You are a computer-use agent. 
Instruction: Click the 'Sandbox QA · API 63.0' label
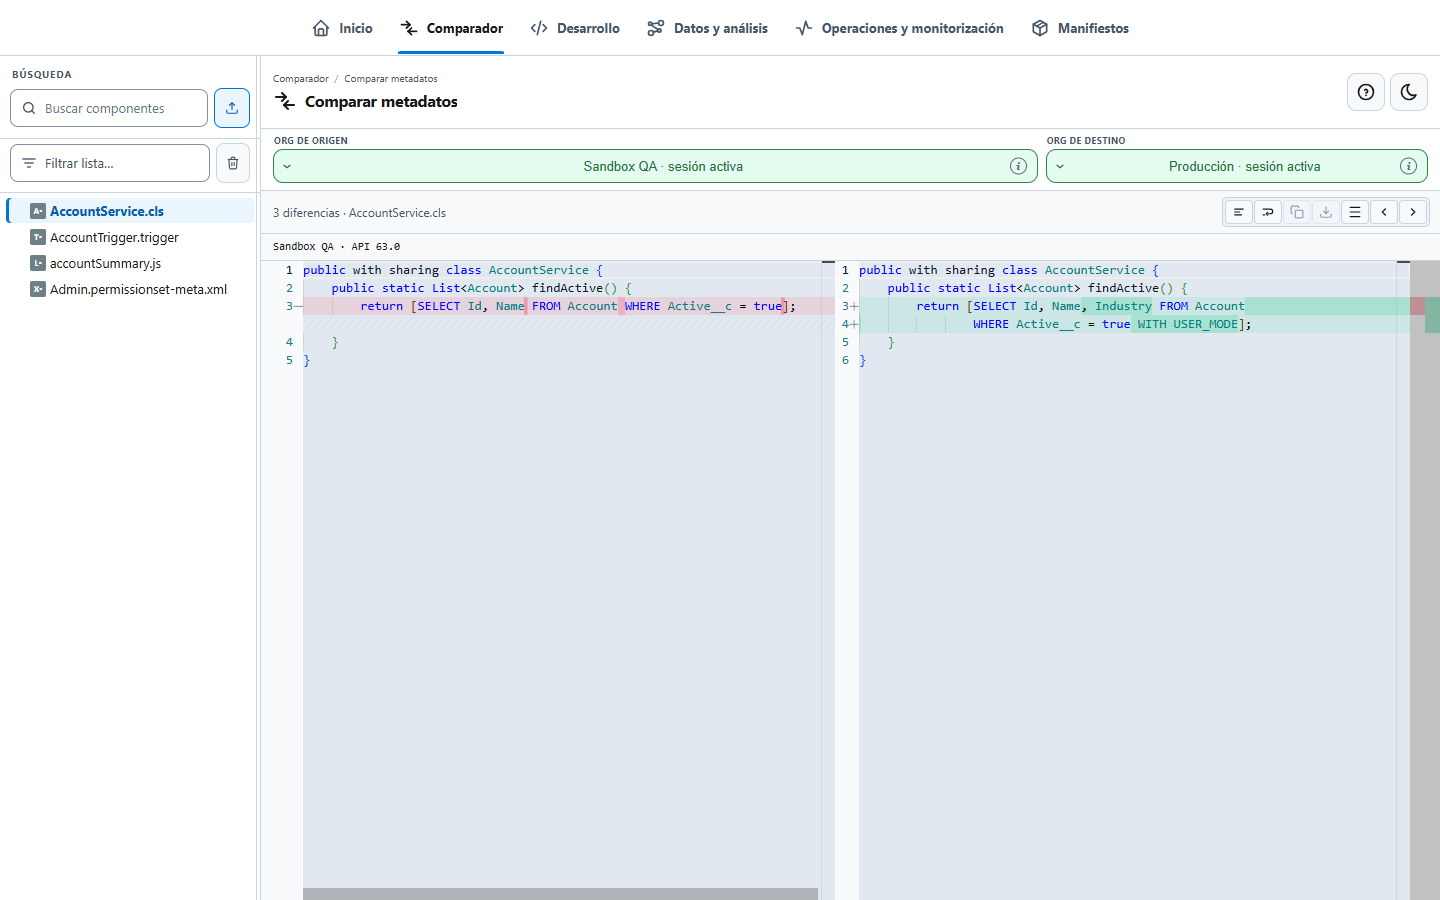pos(336,246)
